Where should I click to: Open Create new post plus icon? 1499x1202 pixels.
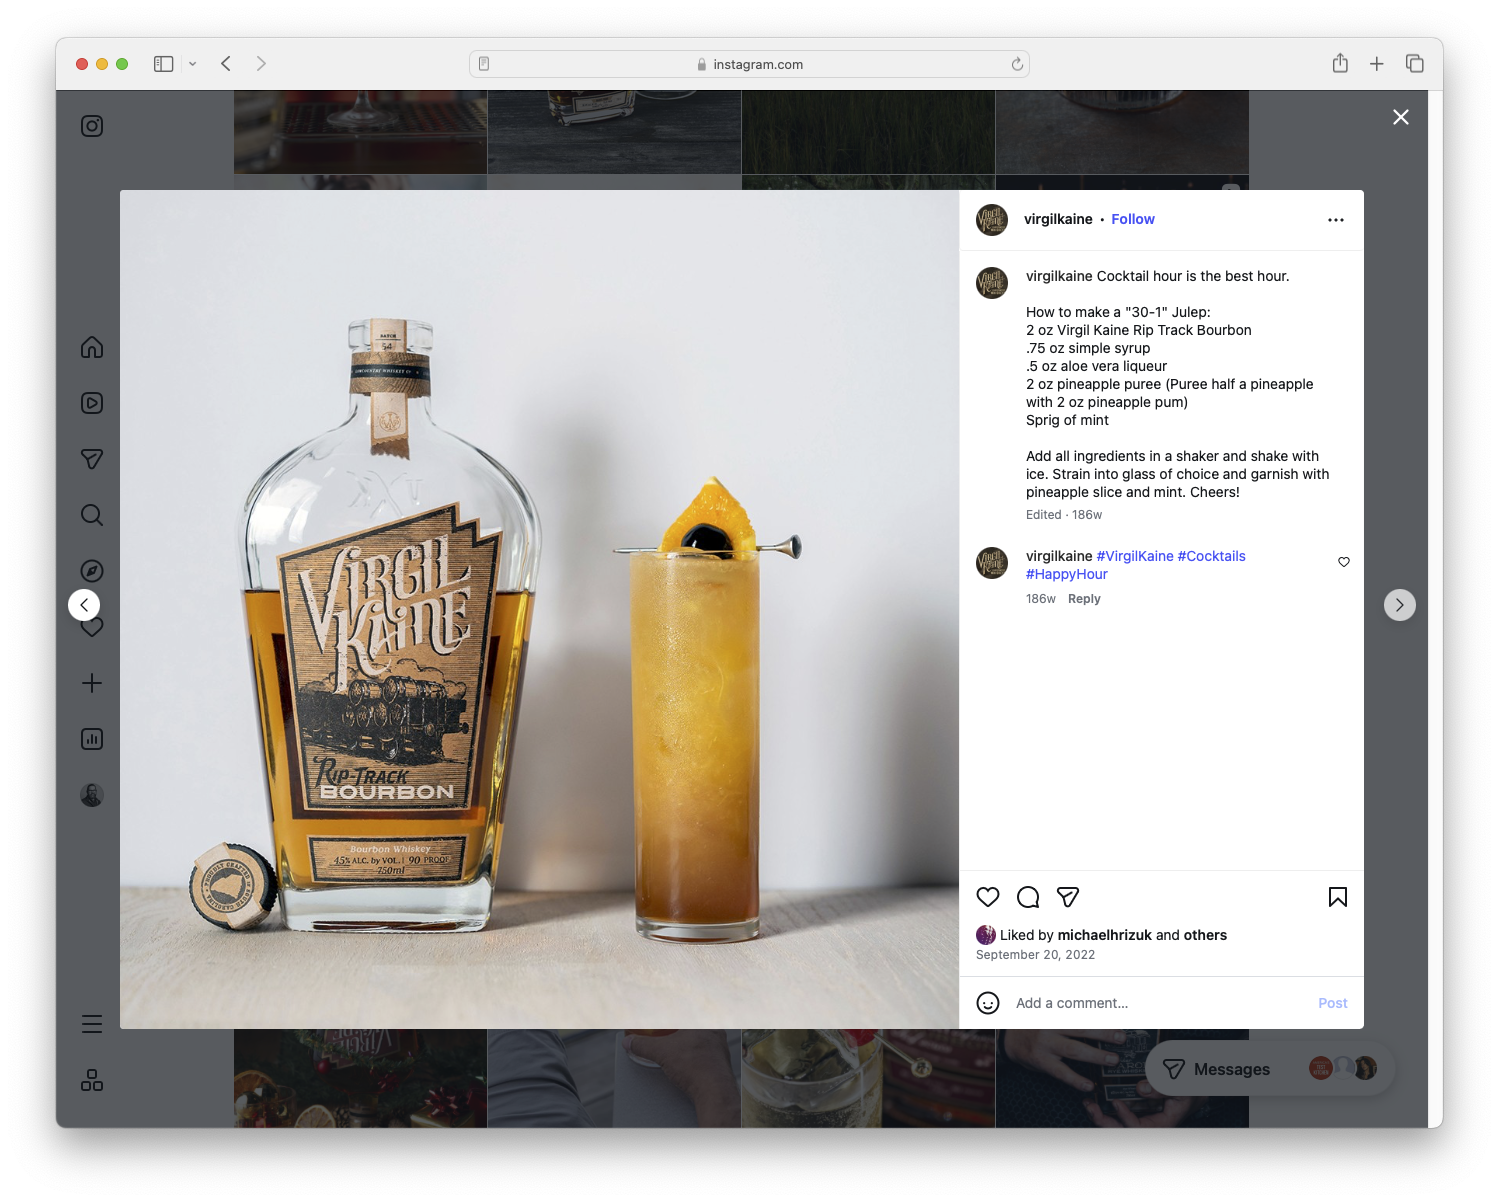tap(92, 683)
